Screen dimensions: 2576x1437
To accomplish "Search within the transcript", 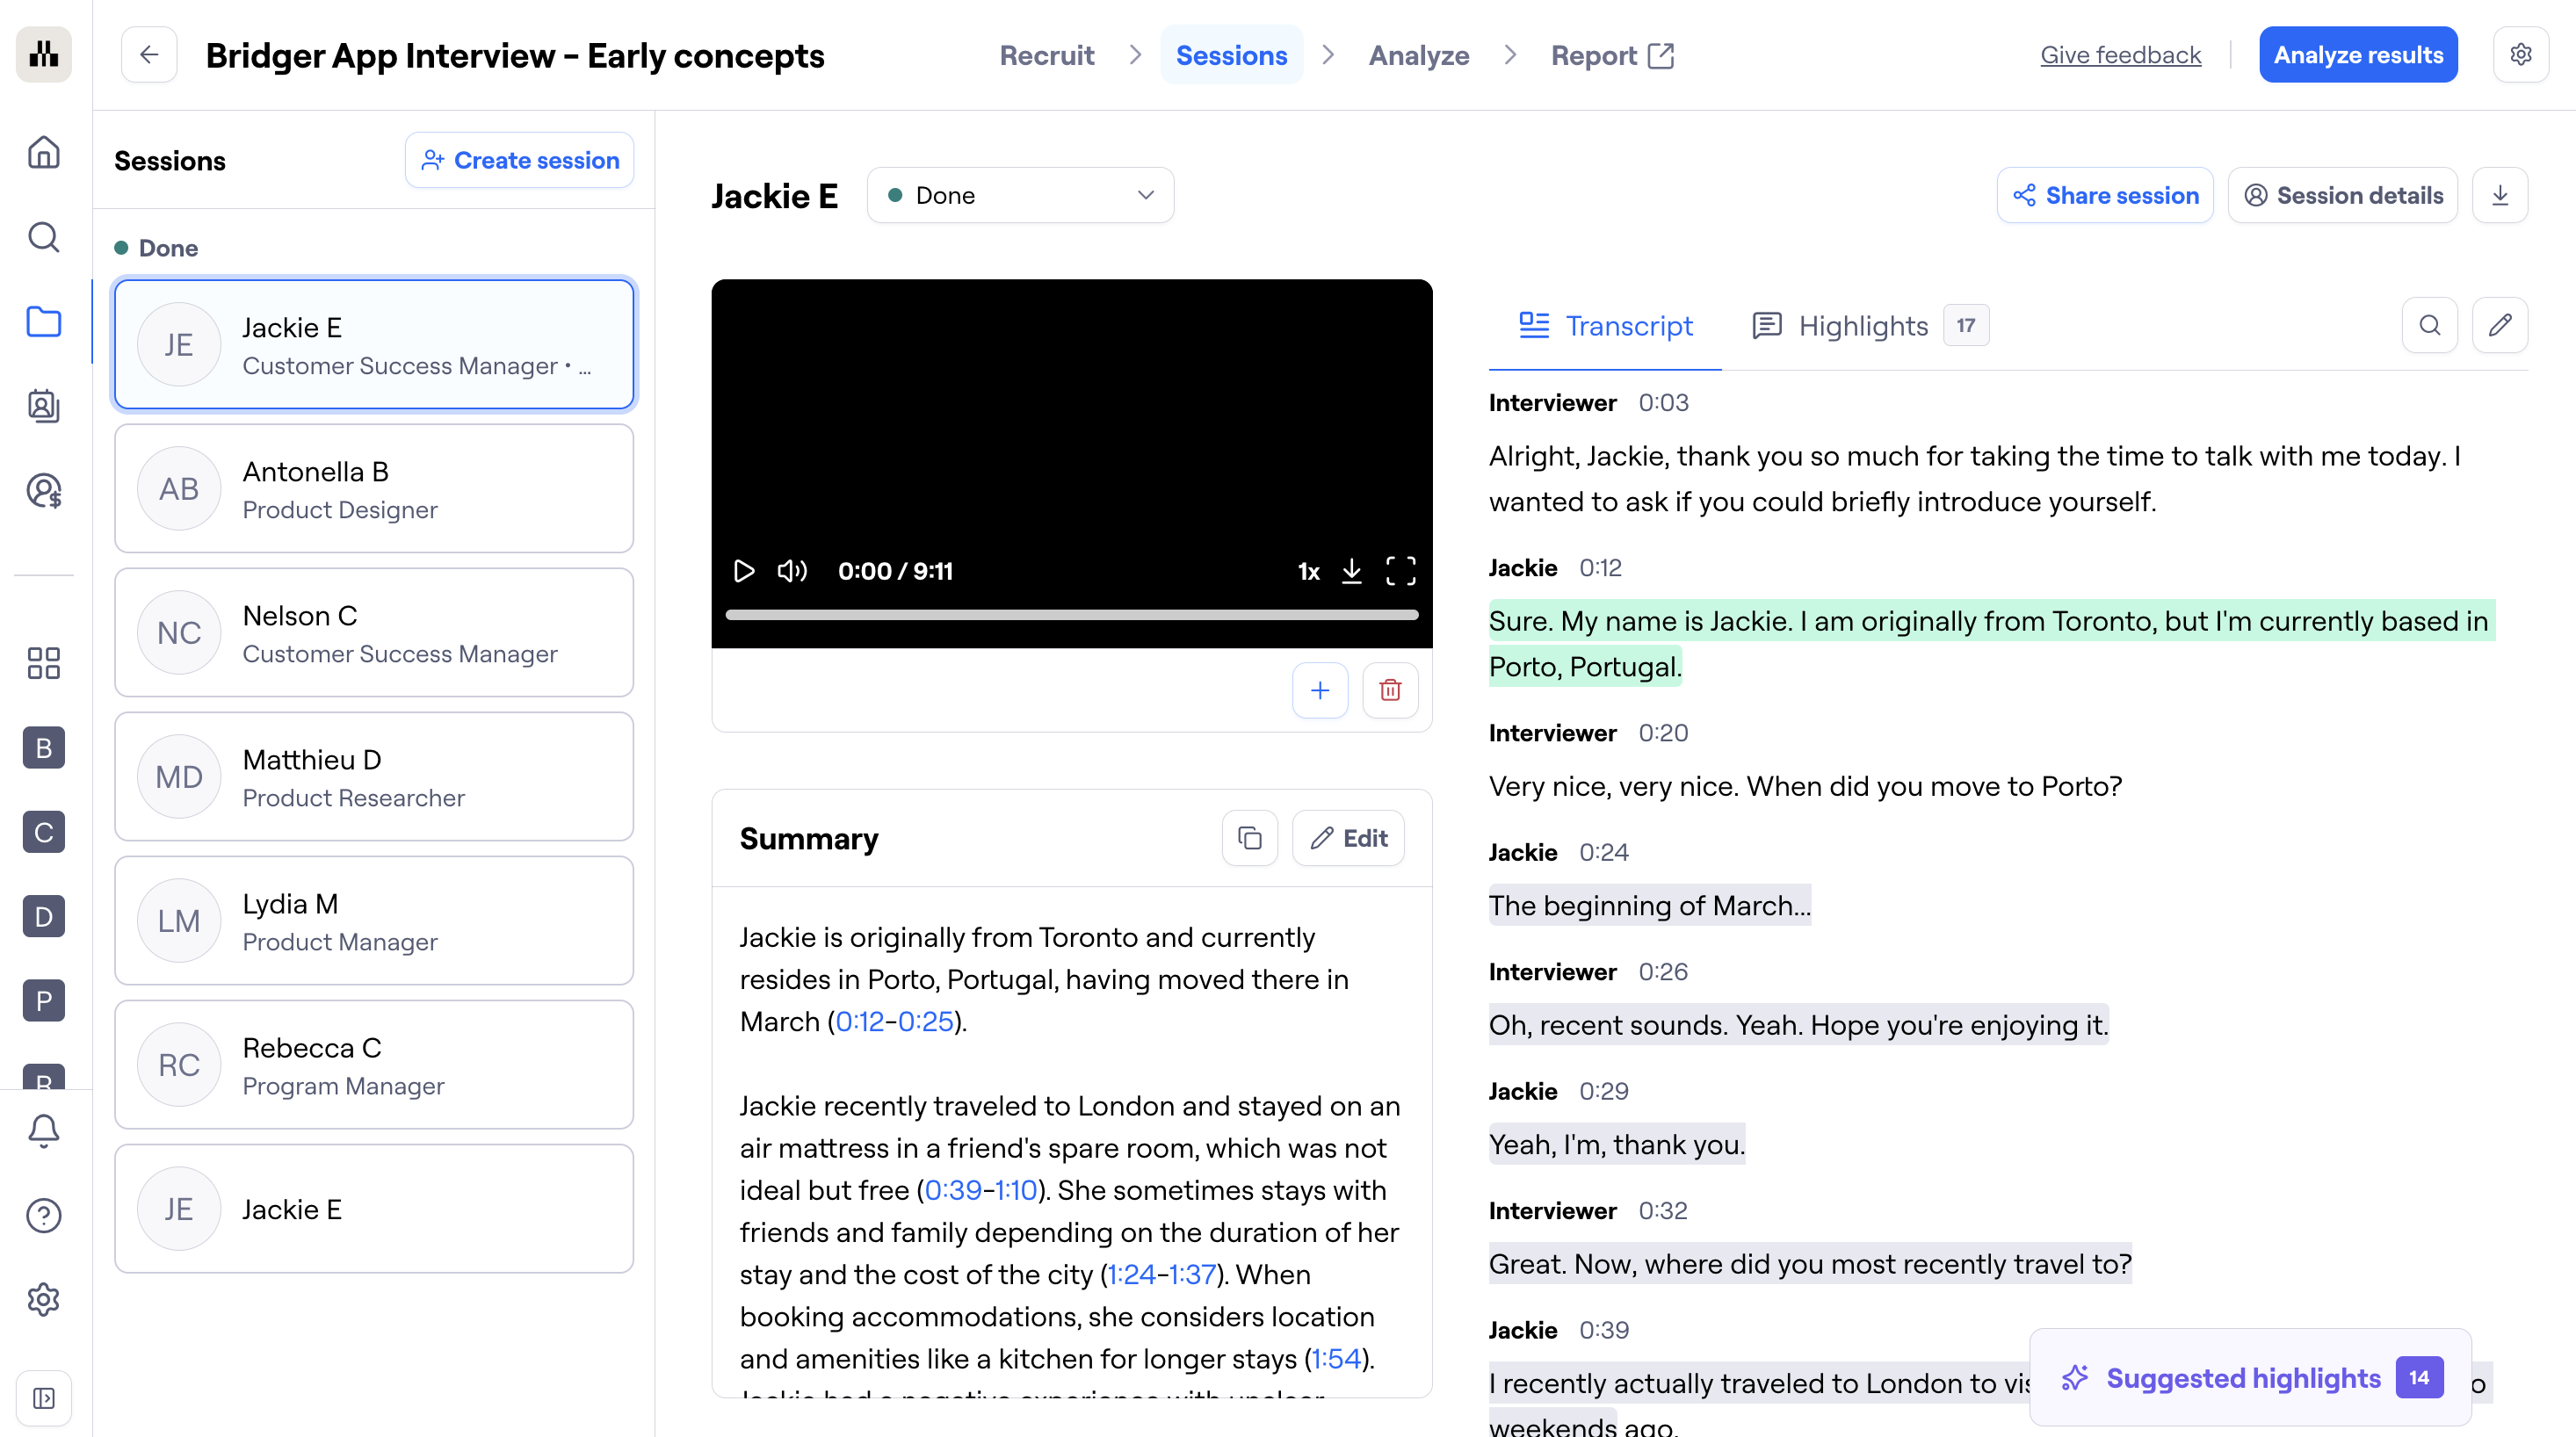I will coord(2429,325).
